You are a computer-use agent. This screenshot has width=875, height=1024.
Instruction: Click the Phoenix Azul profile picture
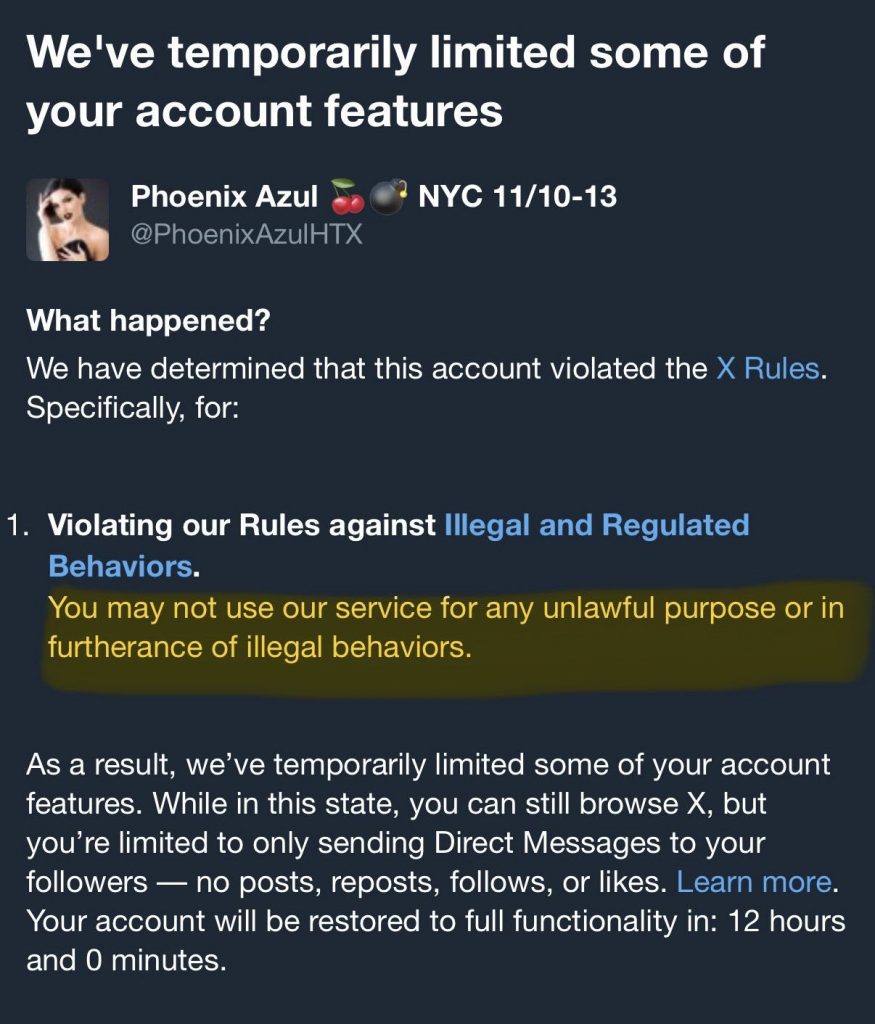click(x=70, y=220)
